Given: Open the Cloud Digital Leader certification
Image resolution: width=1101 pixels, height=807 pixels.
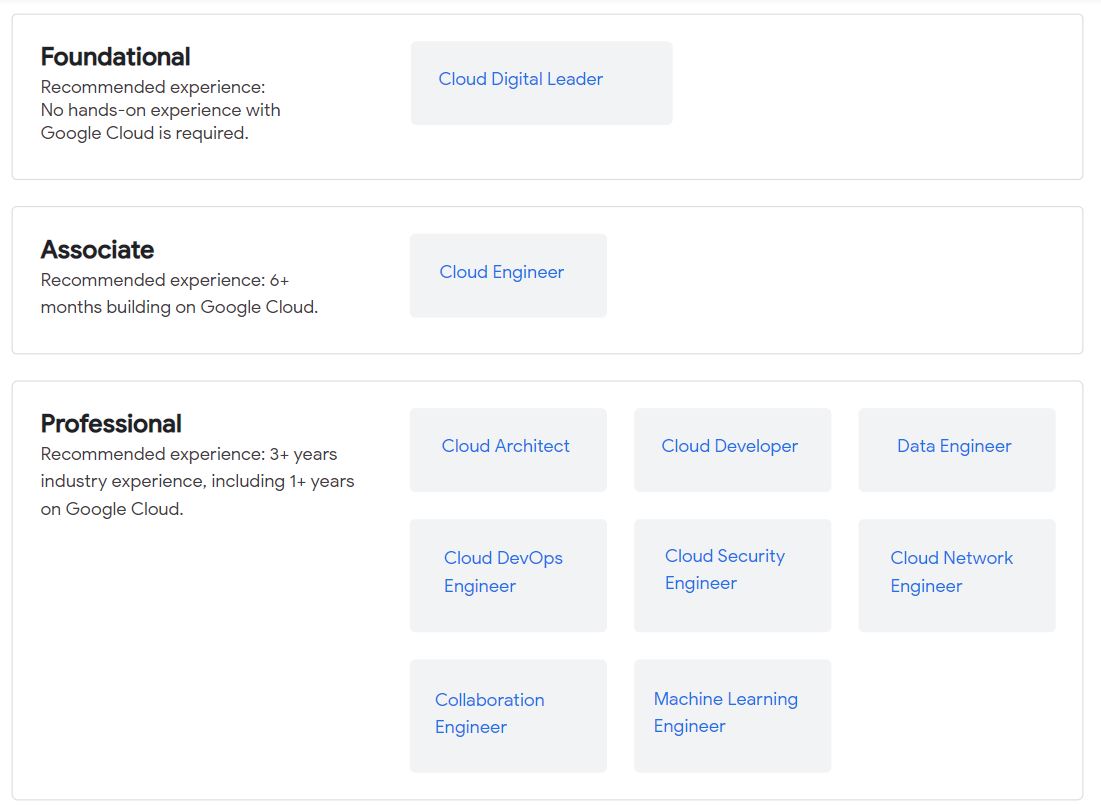Looking at the screenshot, I should coord(541,83).
